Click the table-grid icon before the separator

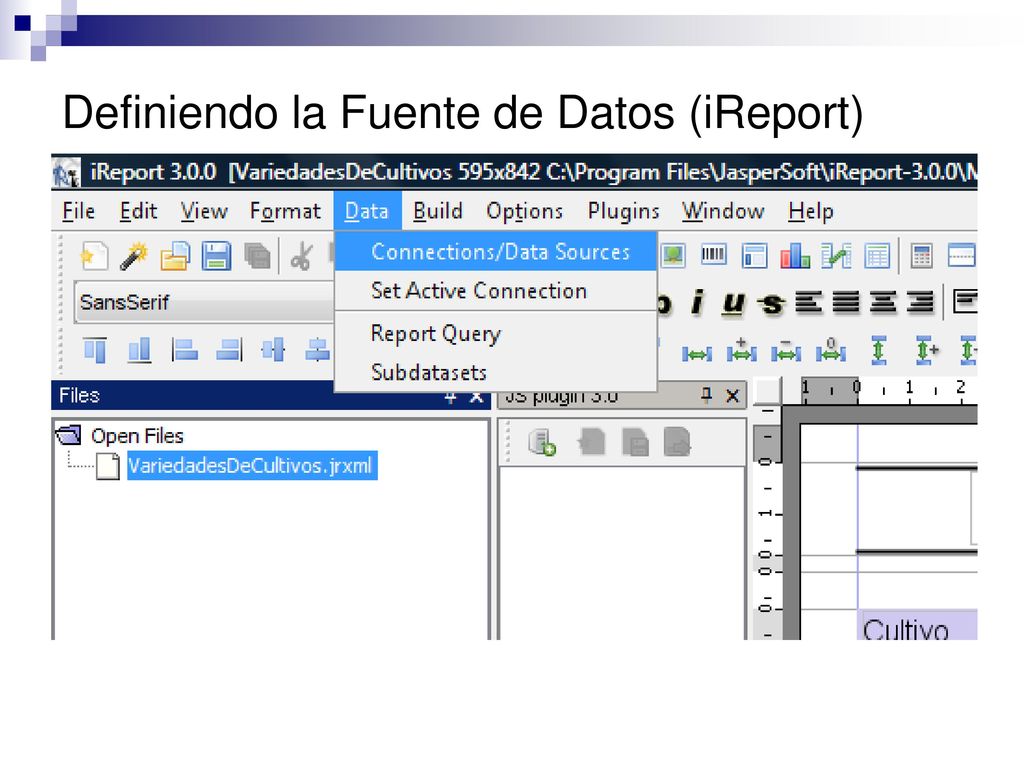[x=877, y=255]
